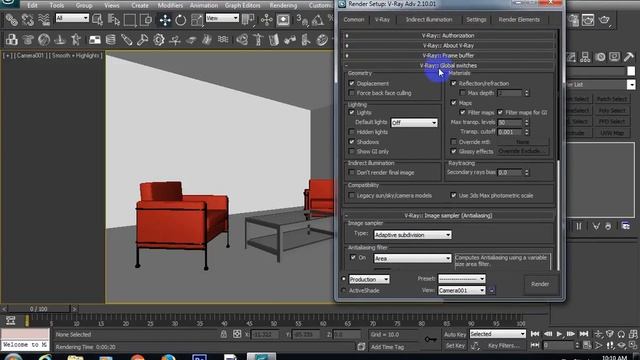
Task: Select the Move tool in main toolbar
Action: point(165,20)
